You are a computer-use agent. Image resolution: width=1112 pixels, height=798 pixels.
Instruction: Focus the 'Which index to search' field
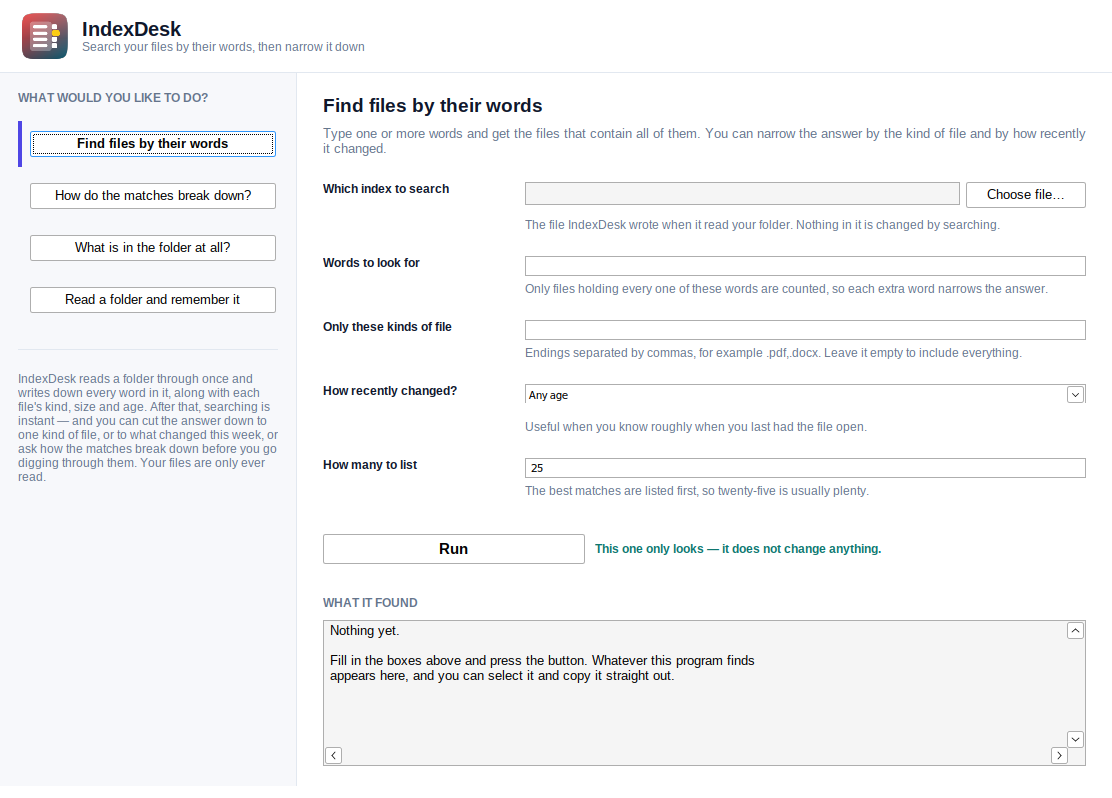[x=742, y=194]
